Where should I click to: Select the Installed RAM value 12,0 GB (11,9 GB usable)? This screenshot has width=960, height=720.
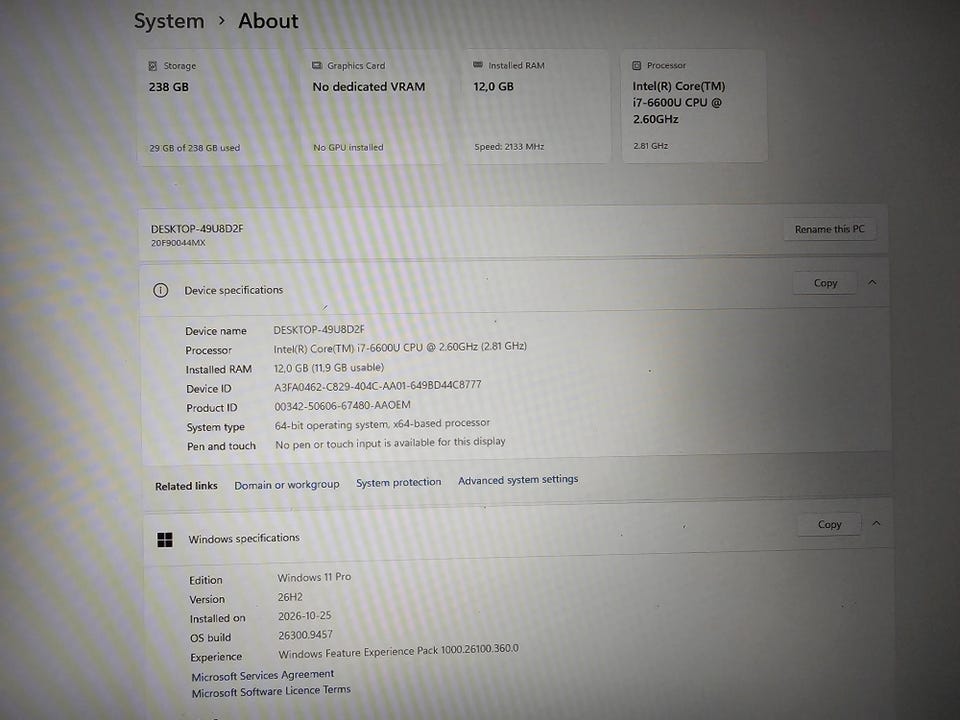(x=329, y=368)
